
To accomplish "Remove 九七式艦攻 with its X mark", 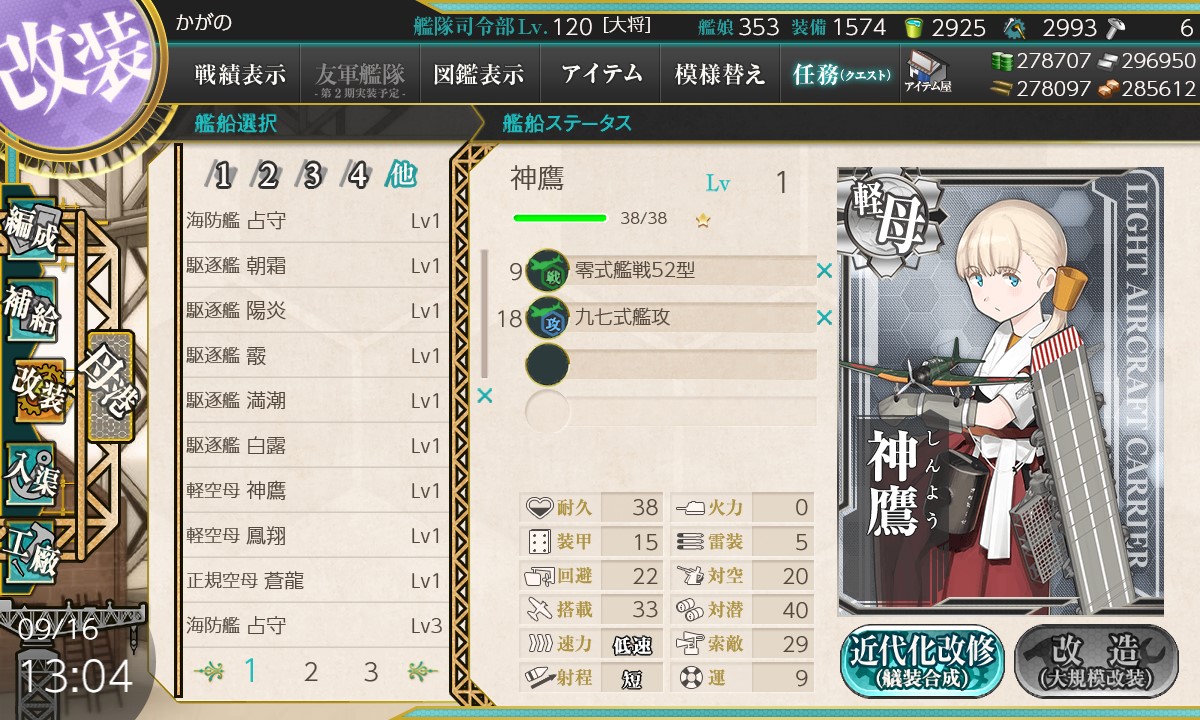I will pos(824,318).
